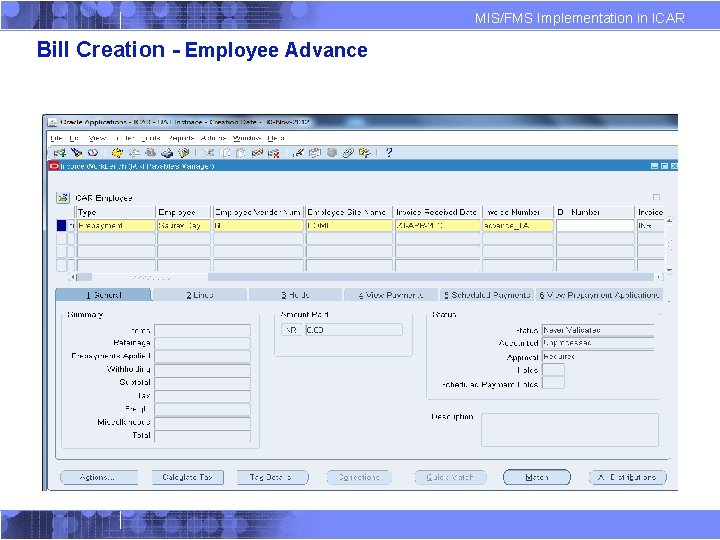The image size is (720, 540).
Task: Click right arrow of grid horizontal scrollbar
Action: click(659, 277)
